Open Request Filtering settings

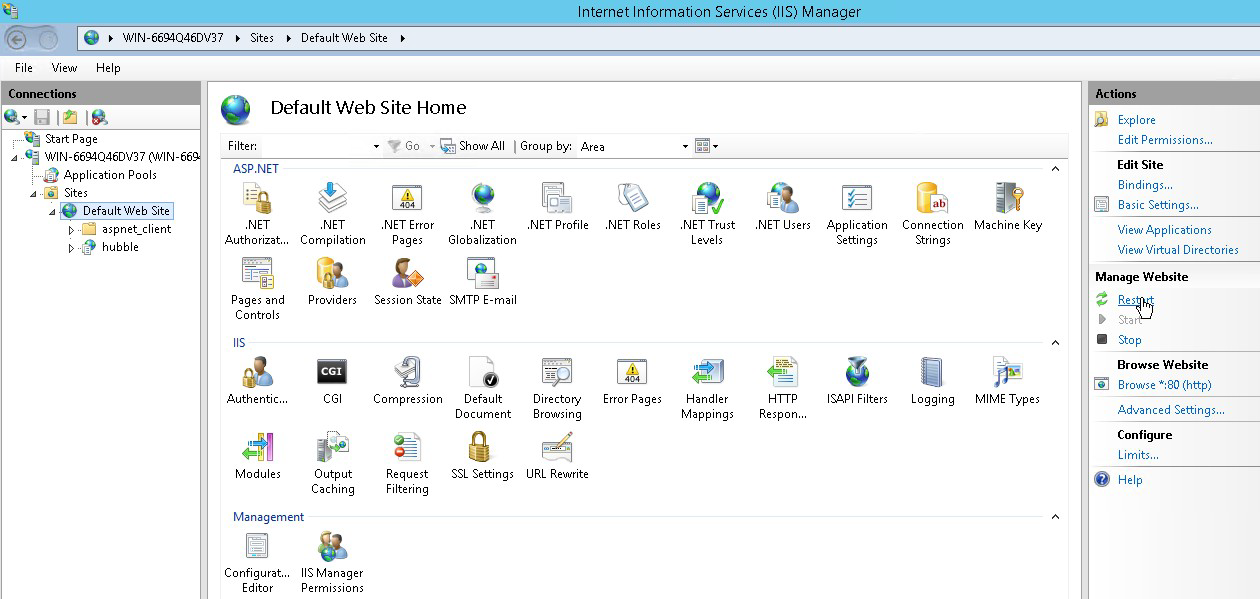click(407, 455)
